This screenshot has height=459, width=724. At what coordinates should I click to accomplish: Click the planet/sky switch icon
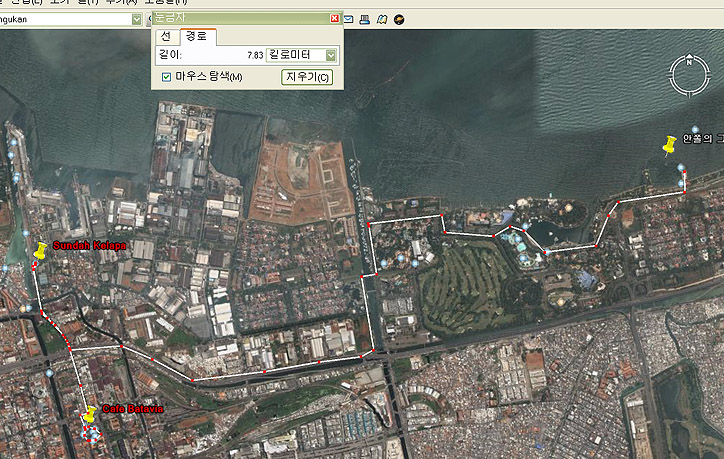399,19
